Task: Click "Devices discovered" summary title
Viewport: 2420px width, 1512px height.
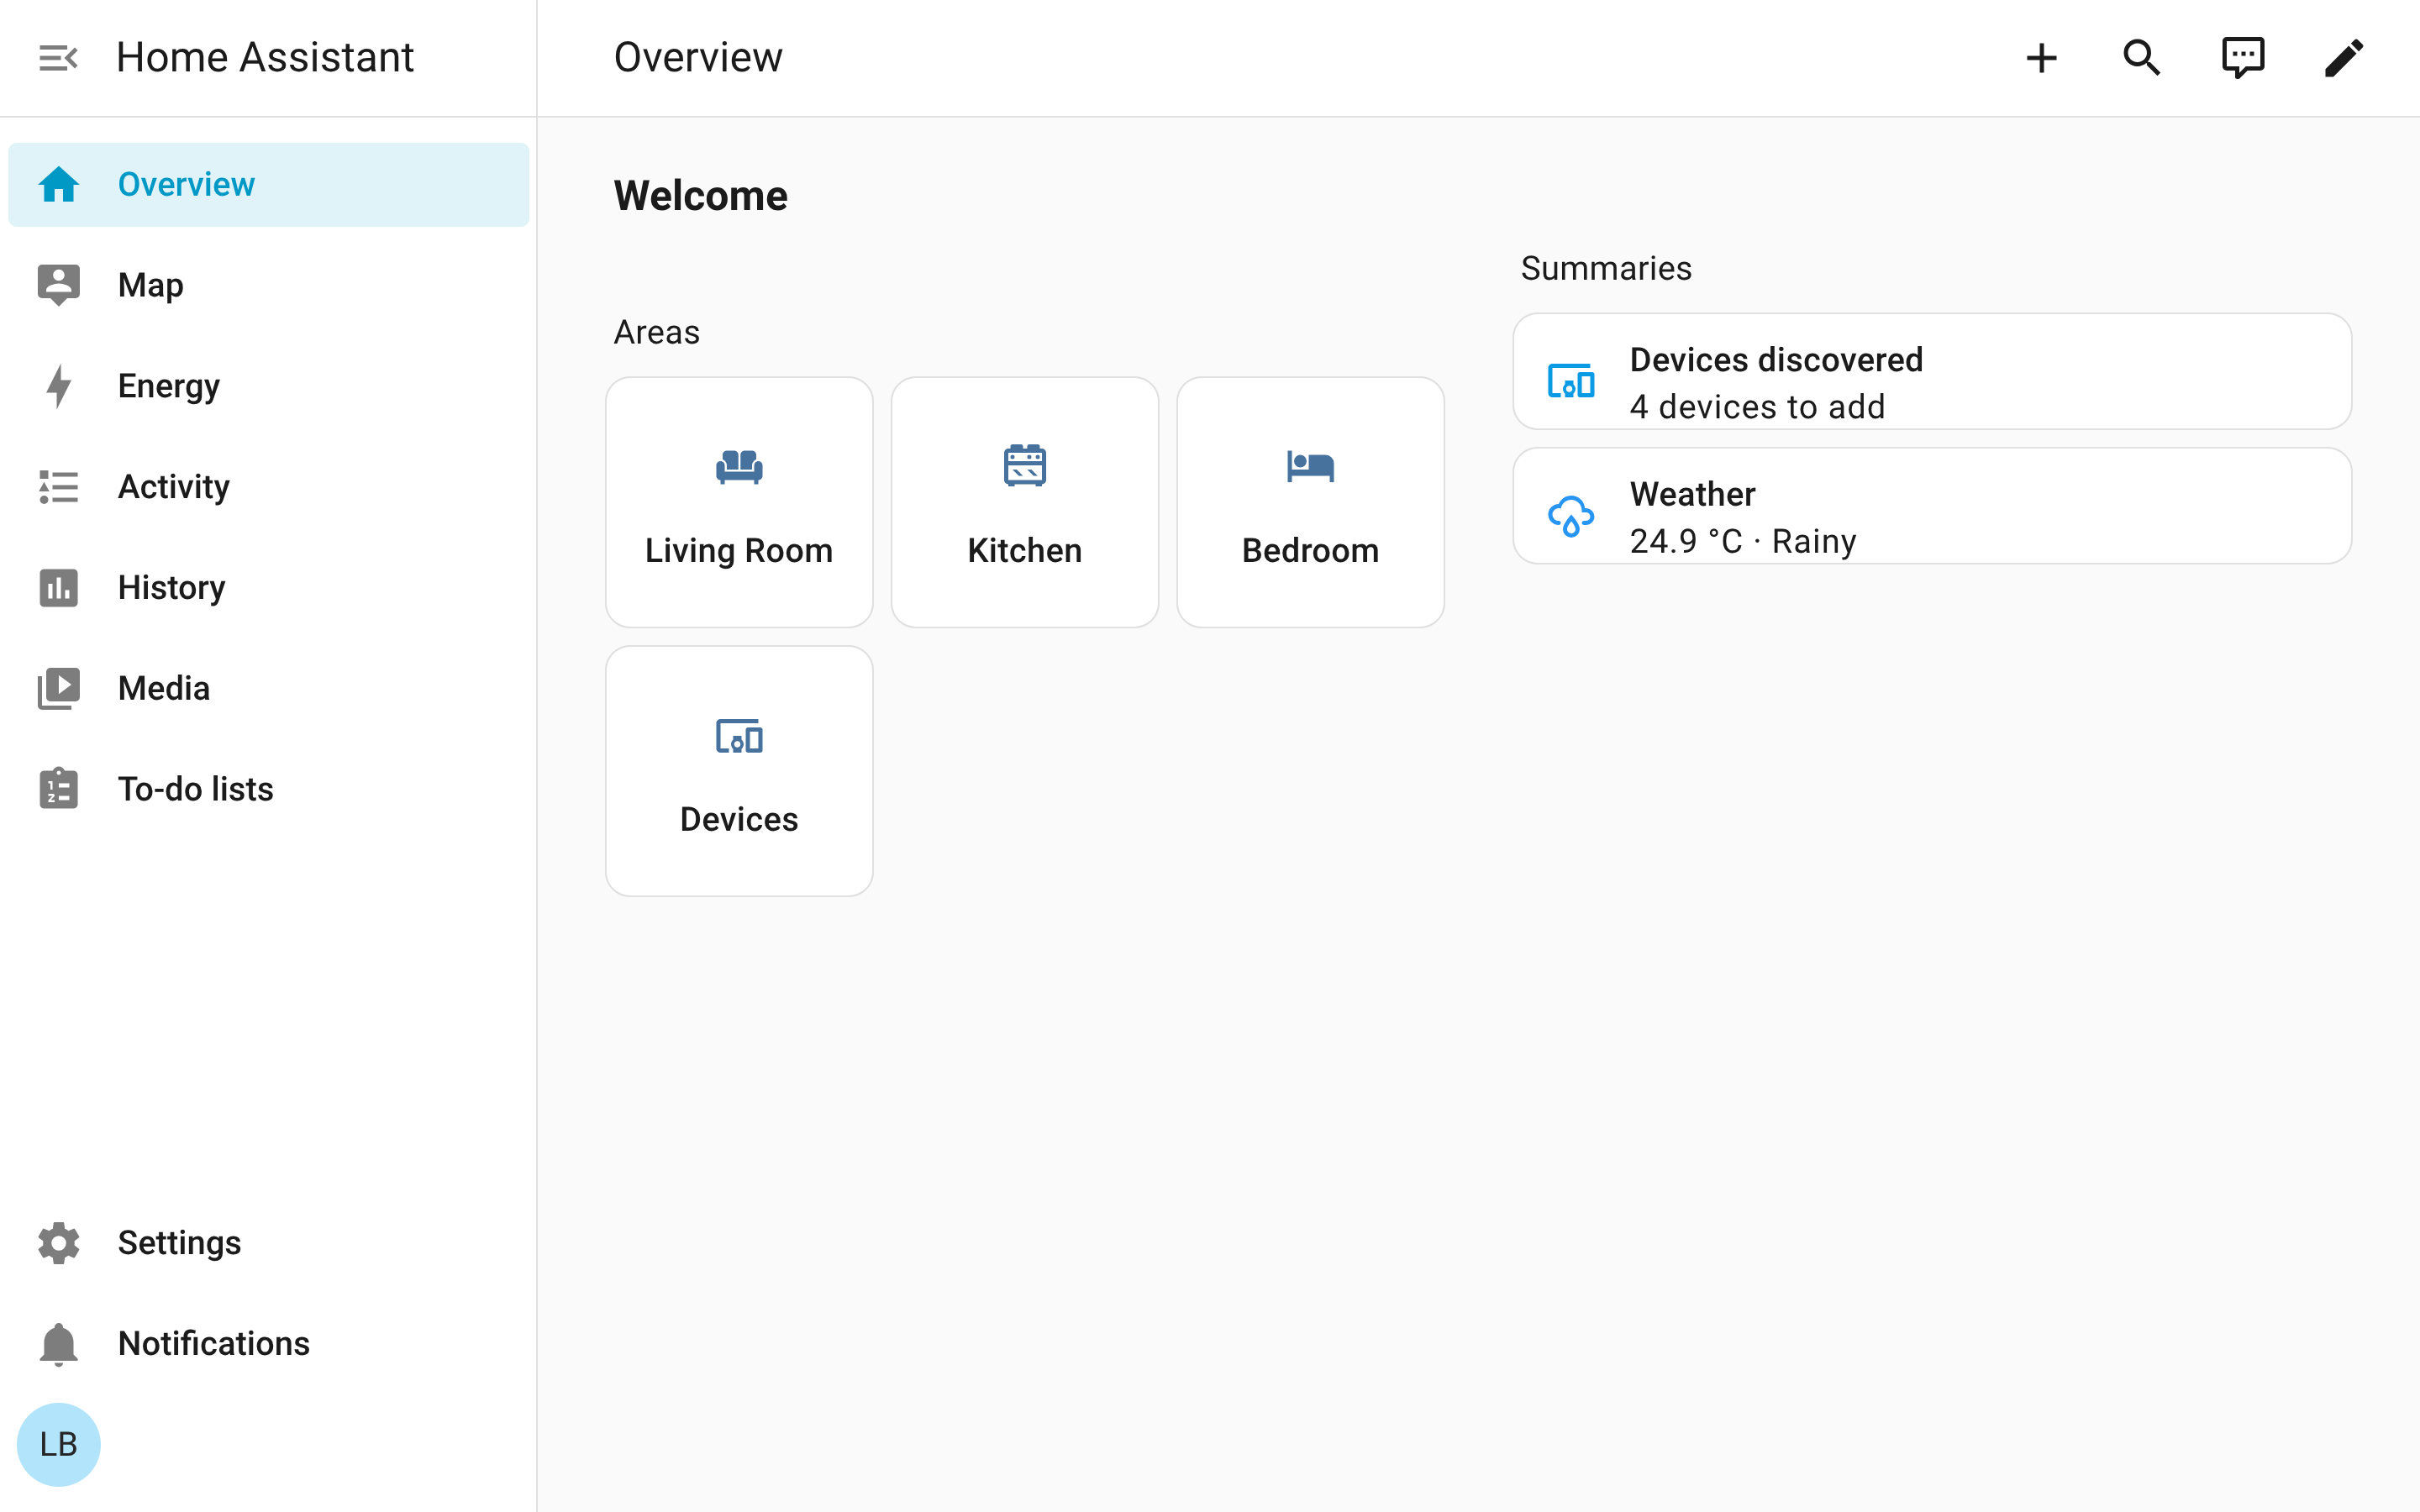Action: click(1776, 360)
